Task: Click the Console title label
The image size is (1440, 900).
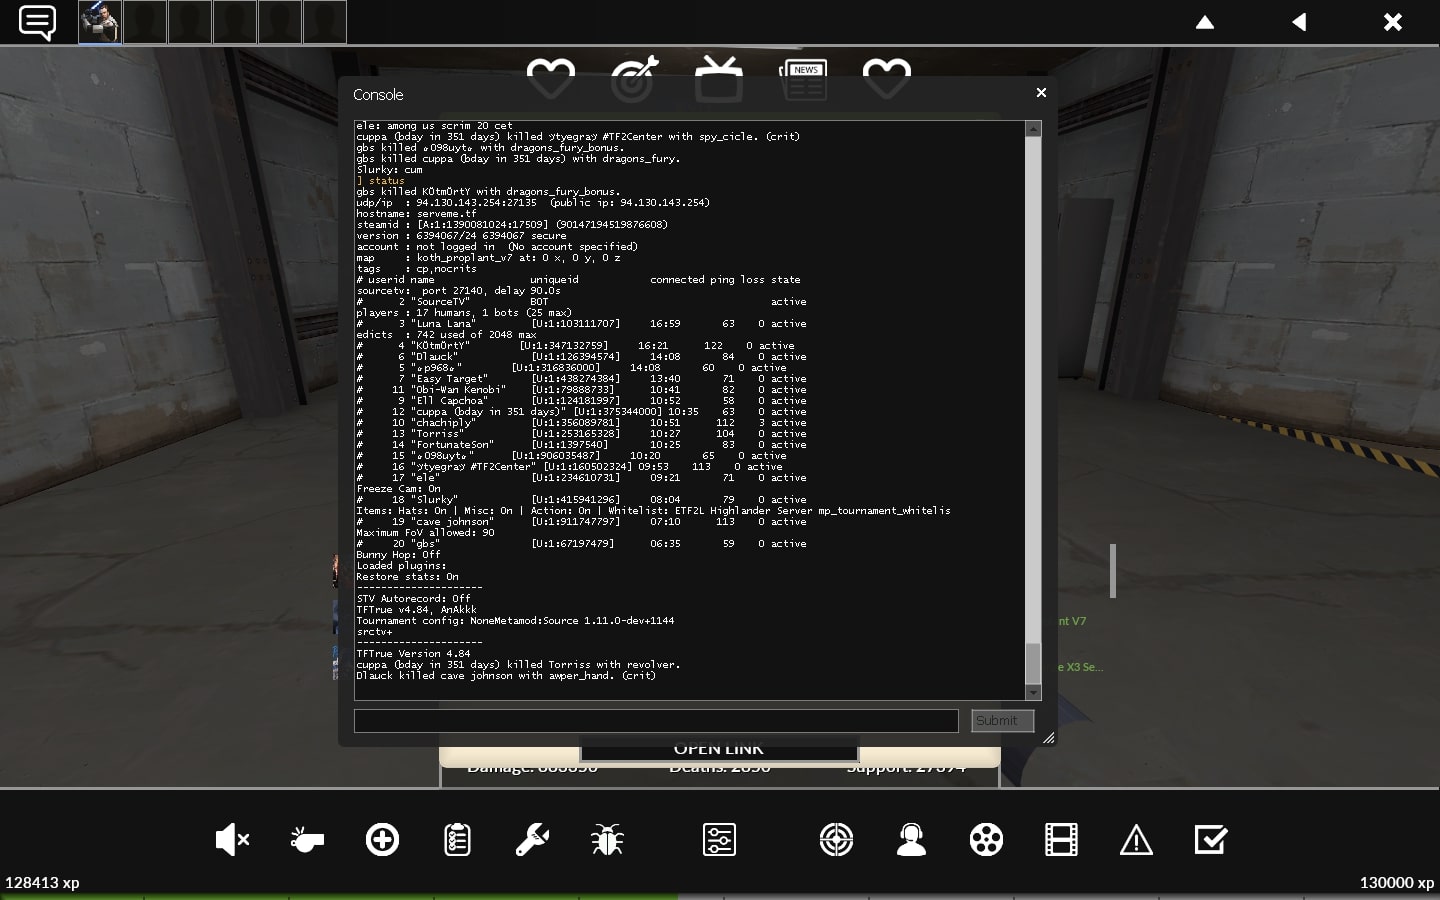Action: (378, 95)
